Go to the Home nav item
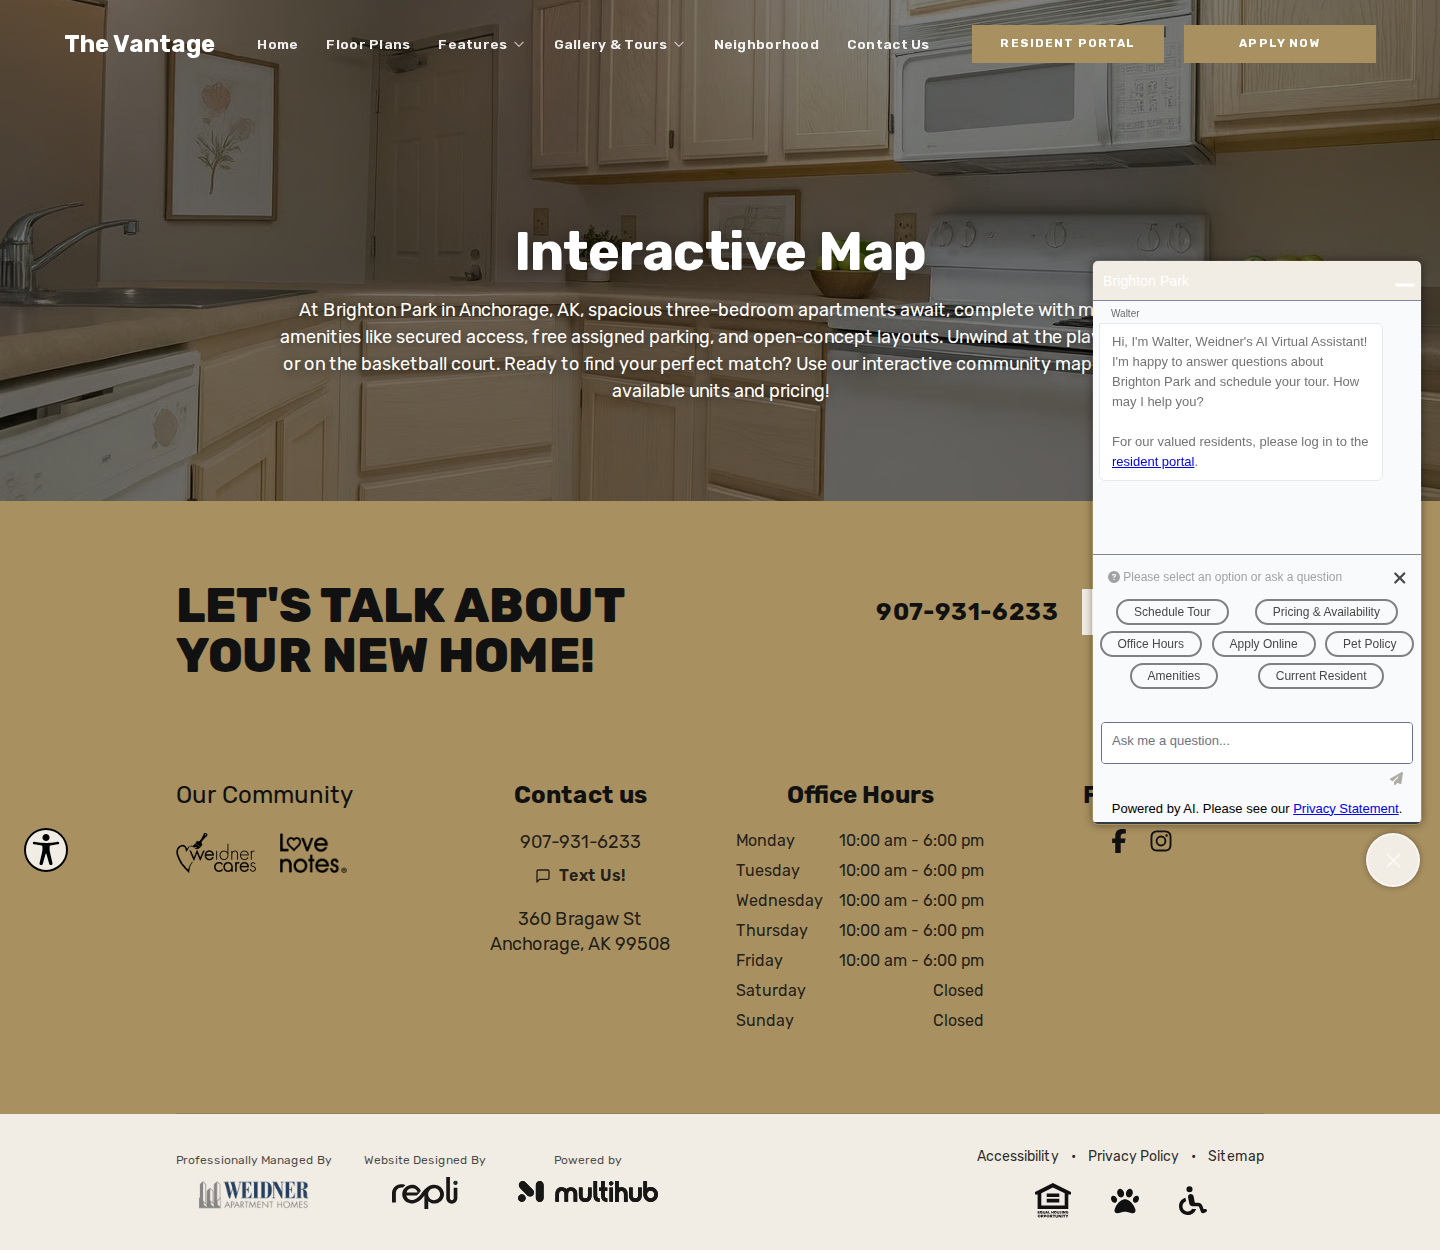This screenshot has height=1250, width=1440. [277, 45]
